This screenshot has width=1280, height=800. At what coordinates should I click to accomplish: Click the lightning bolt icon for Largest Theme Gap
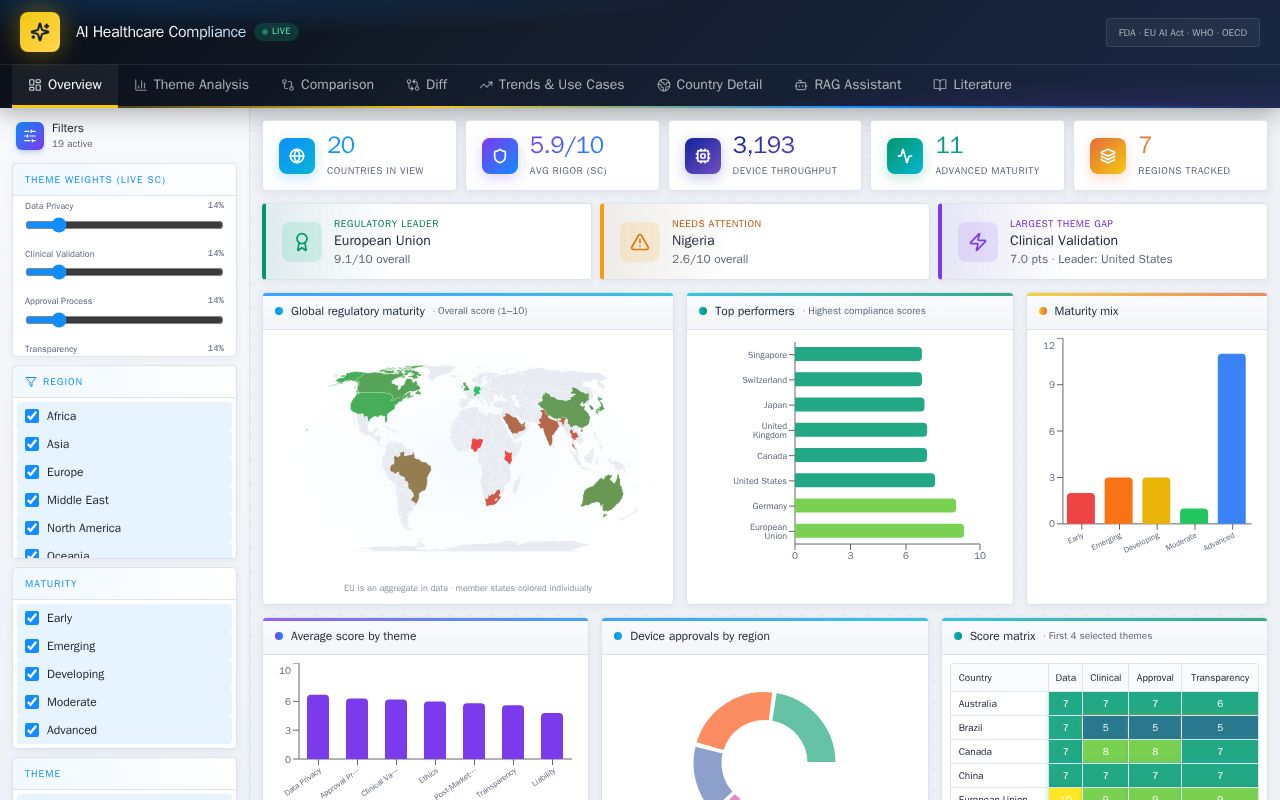(978, 242)
